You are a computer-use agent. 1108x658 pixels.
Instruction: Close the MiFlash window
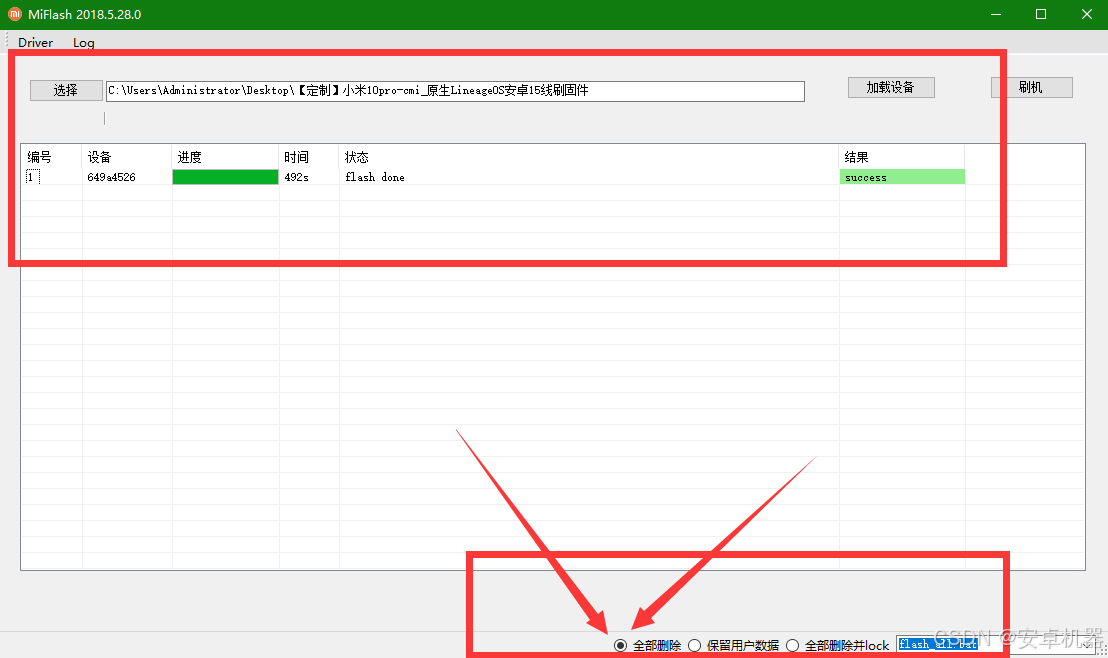click(1086, 14)
